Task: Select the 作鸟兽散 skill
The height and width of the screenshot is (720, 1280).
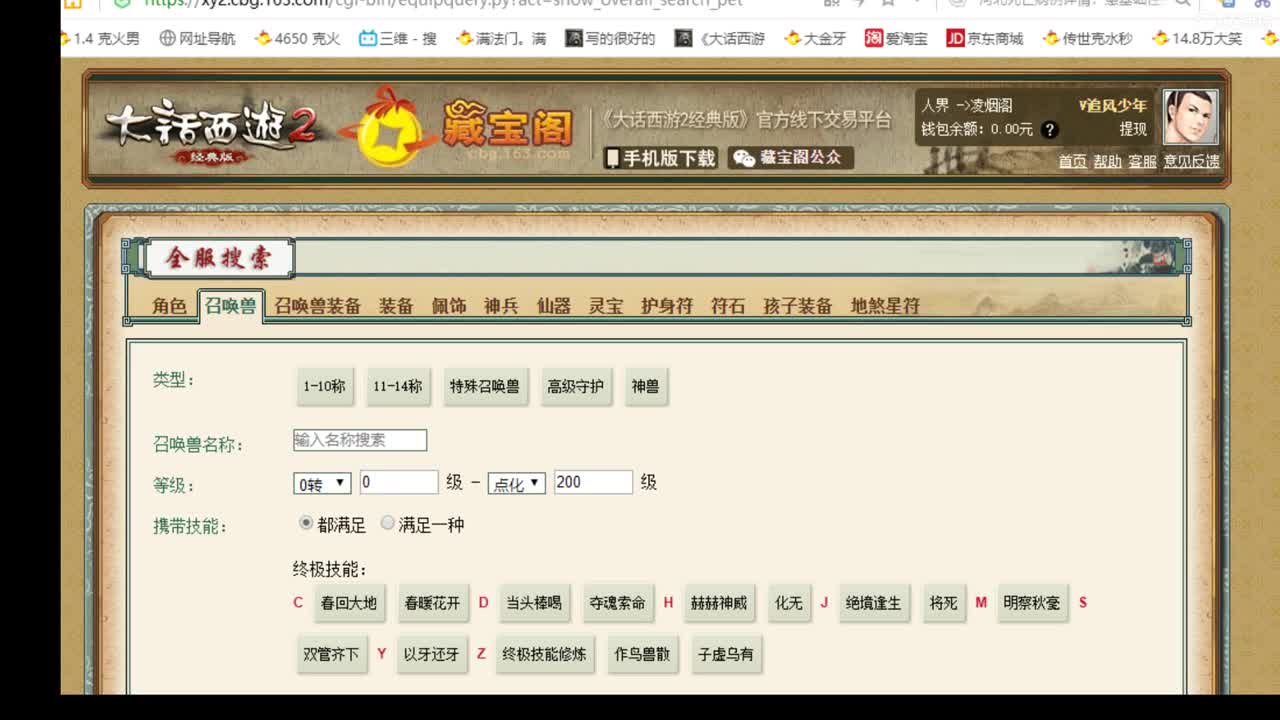Action: pos(643,654)
